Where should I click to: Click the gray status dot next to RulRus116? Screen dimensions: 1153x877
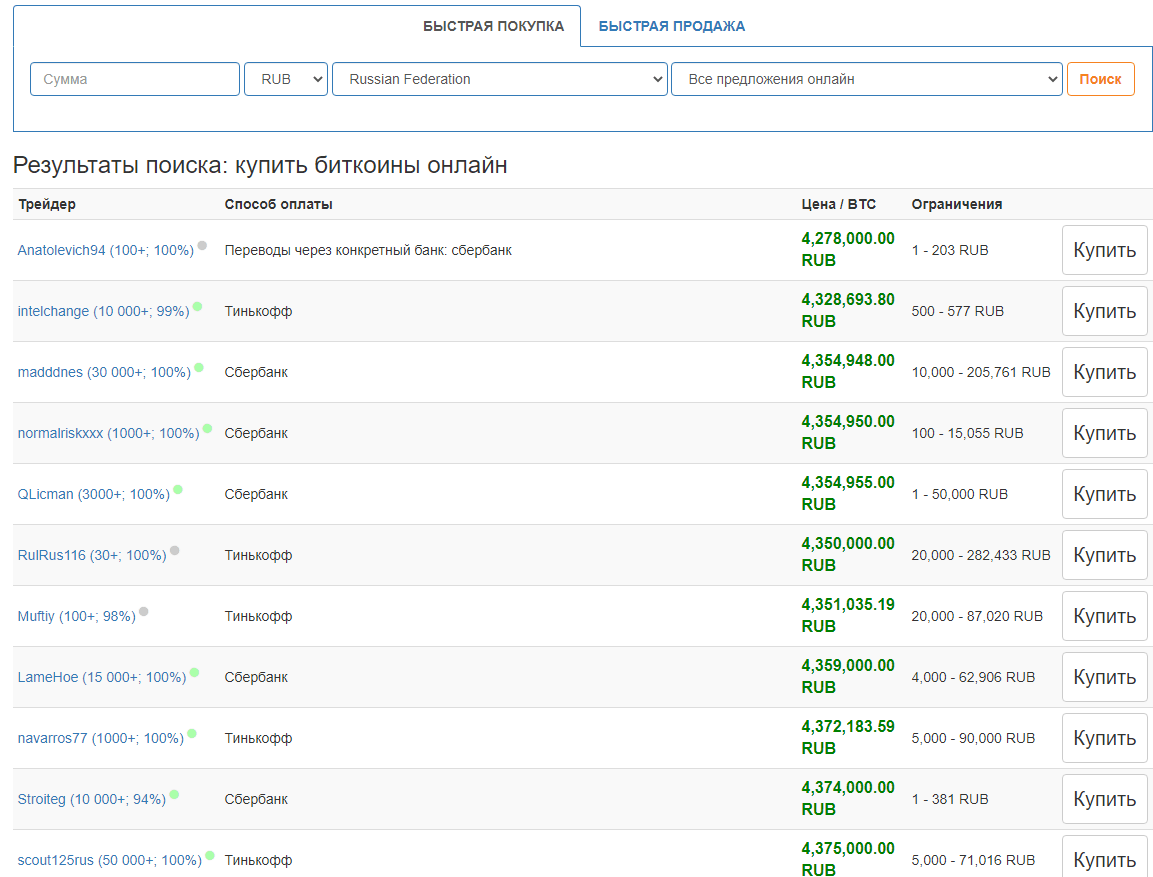pos(175,551)
